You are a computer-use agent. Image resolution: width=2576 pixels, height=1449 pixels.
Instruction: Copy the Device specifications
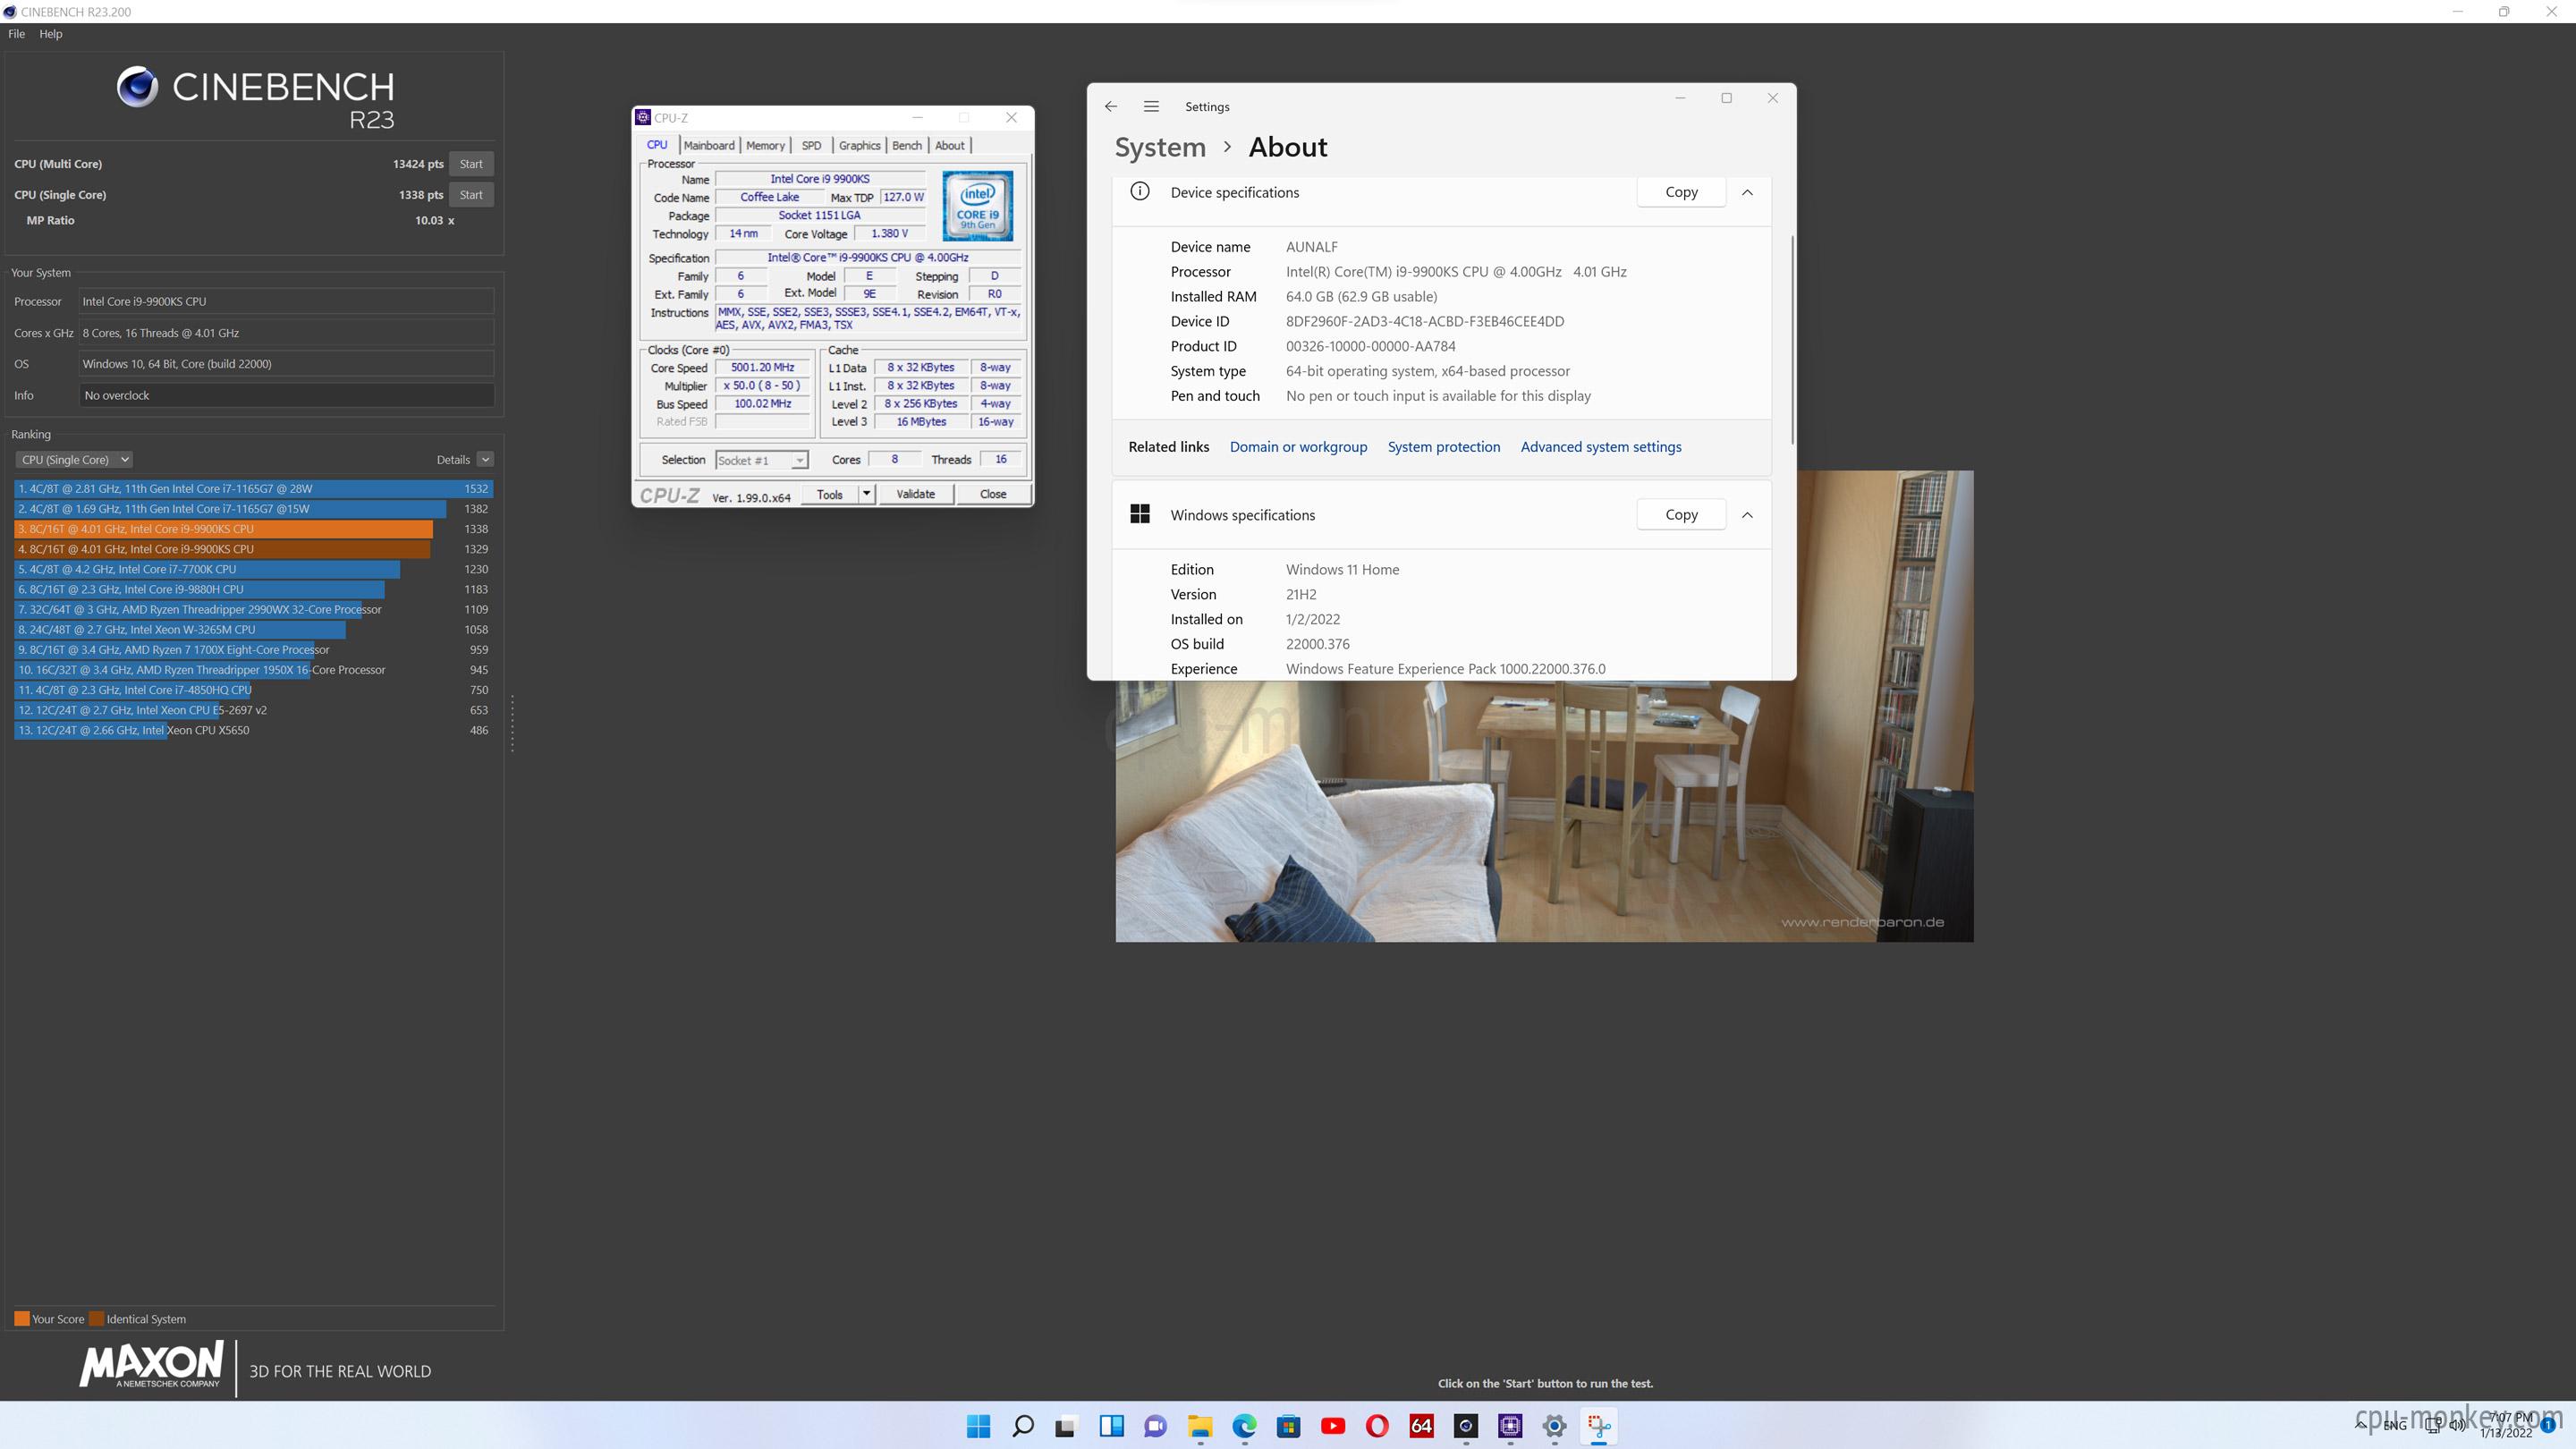click(1681, 192)
